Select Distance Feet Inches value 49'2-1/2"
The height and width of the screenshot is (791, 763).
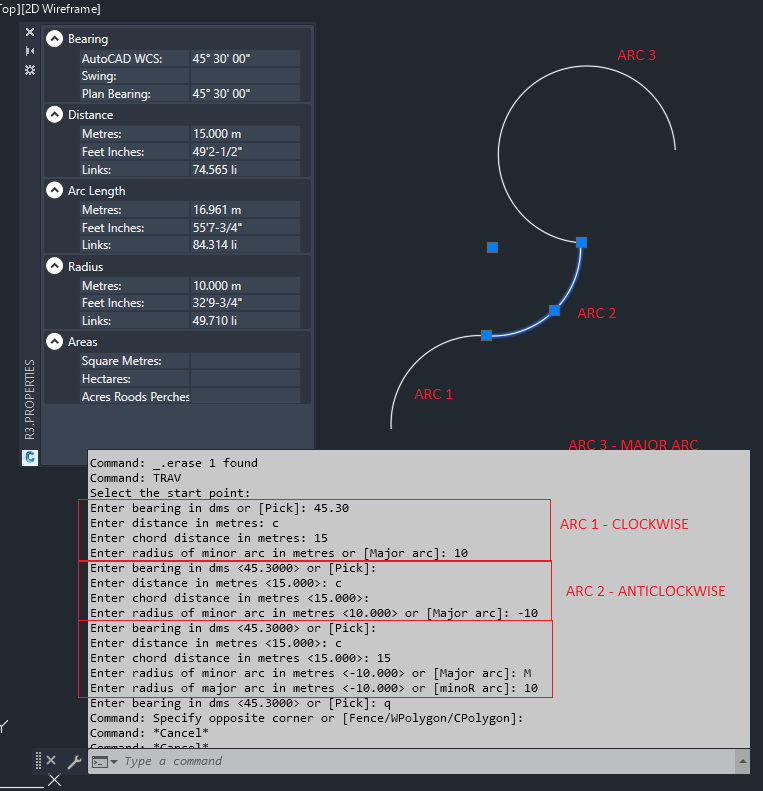click(245, 151)
